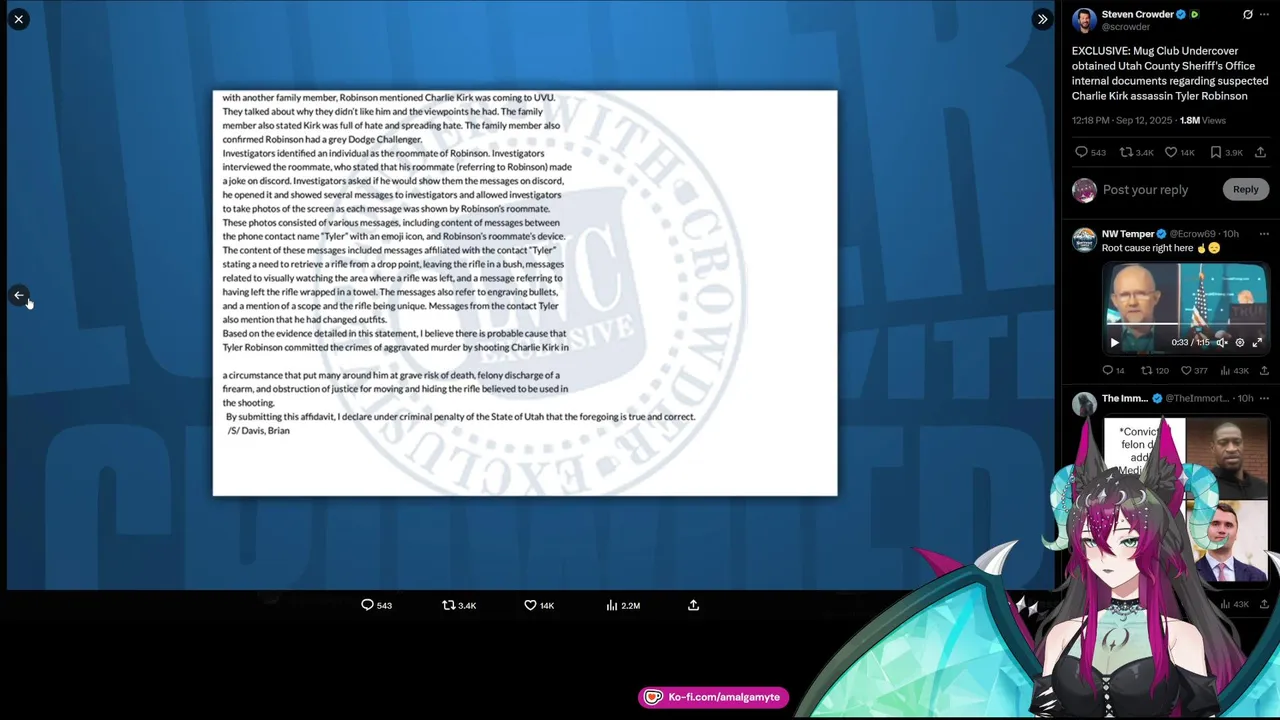Image resolution: width=1280 pixels, height=720 pixels.
Task: Click the 1.8M Views count
Action: (1202, 120)
